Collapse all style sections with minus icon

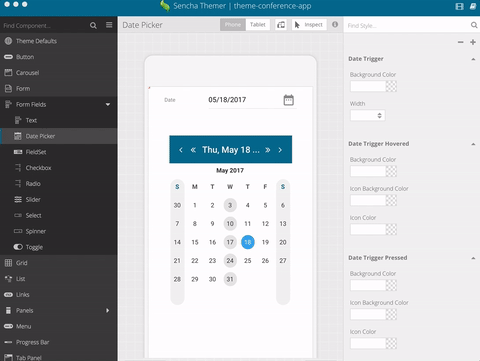point(461,42)
